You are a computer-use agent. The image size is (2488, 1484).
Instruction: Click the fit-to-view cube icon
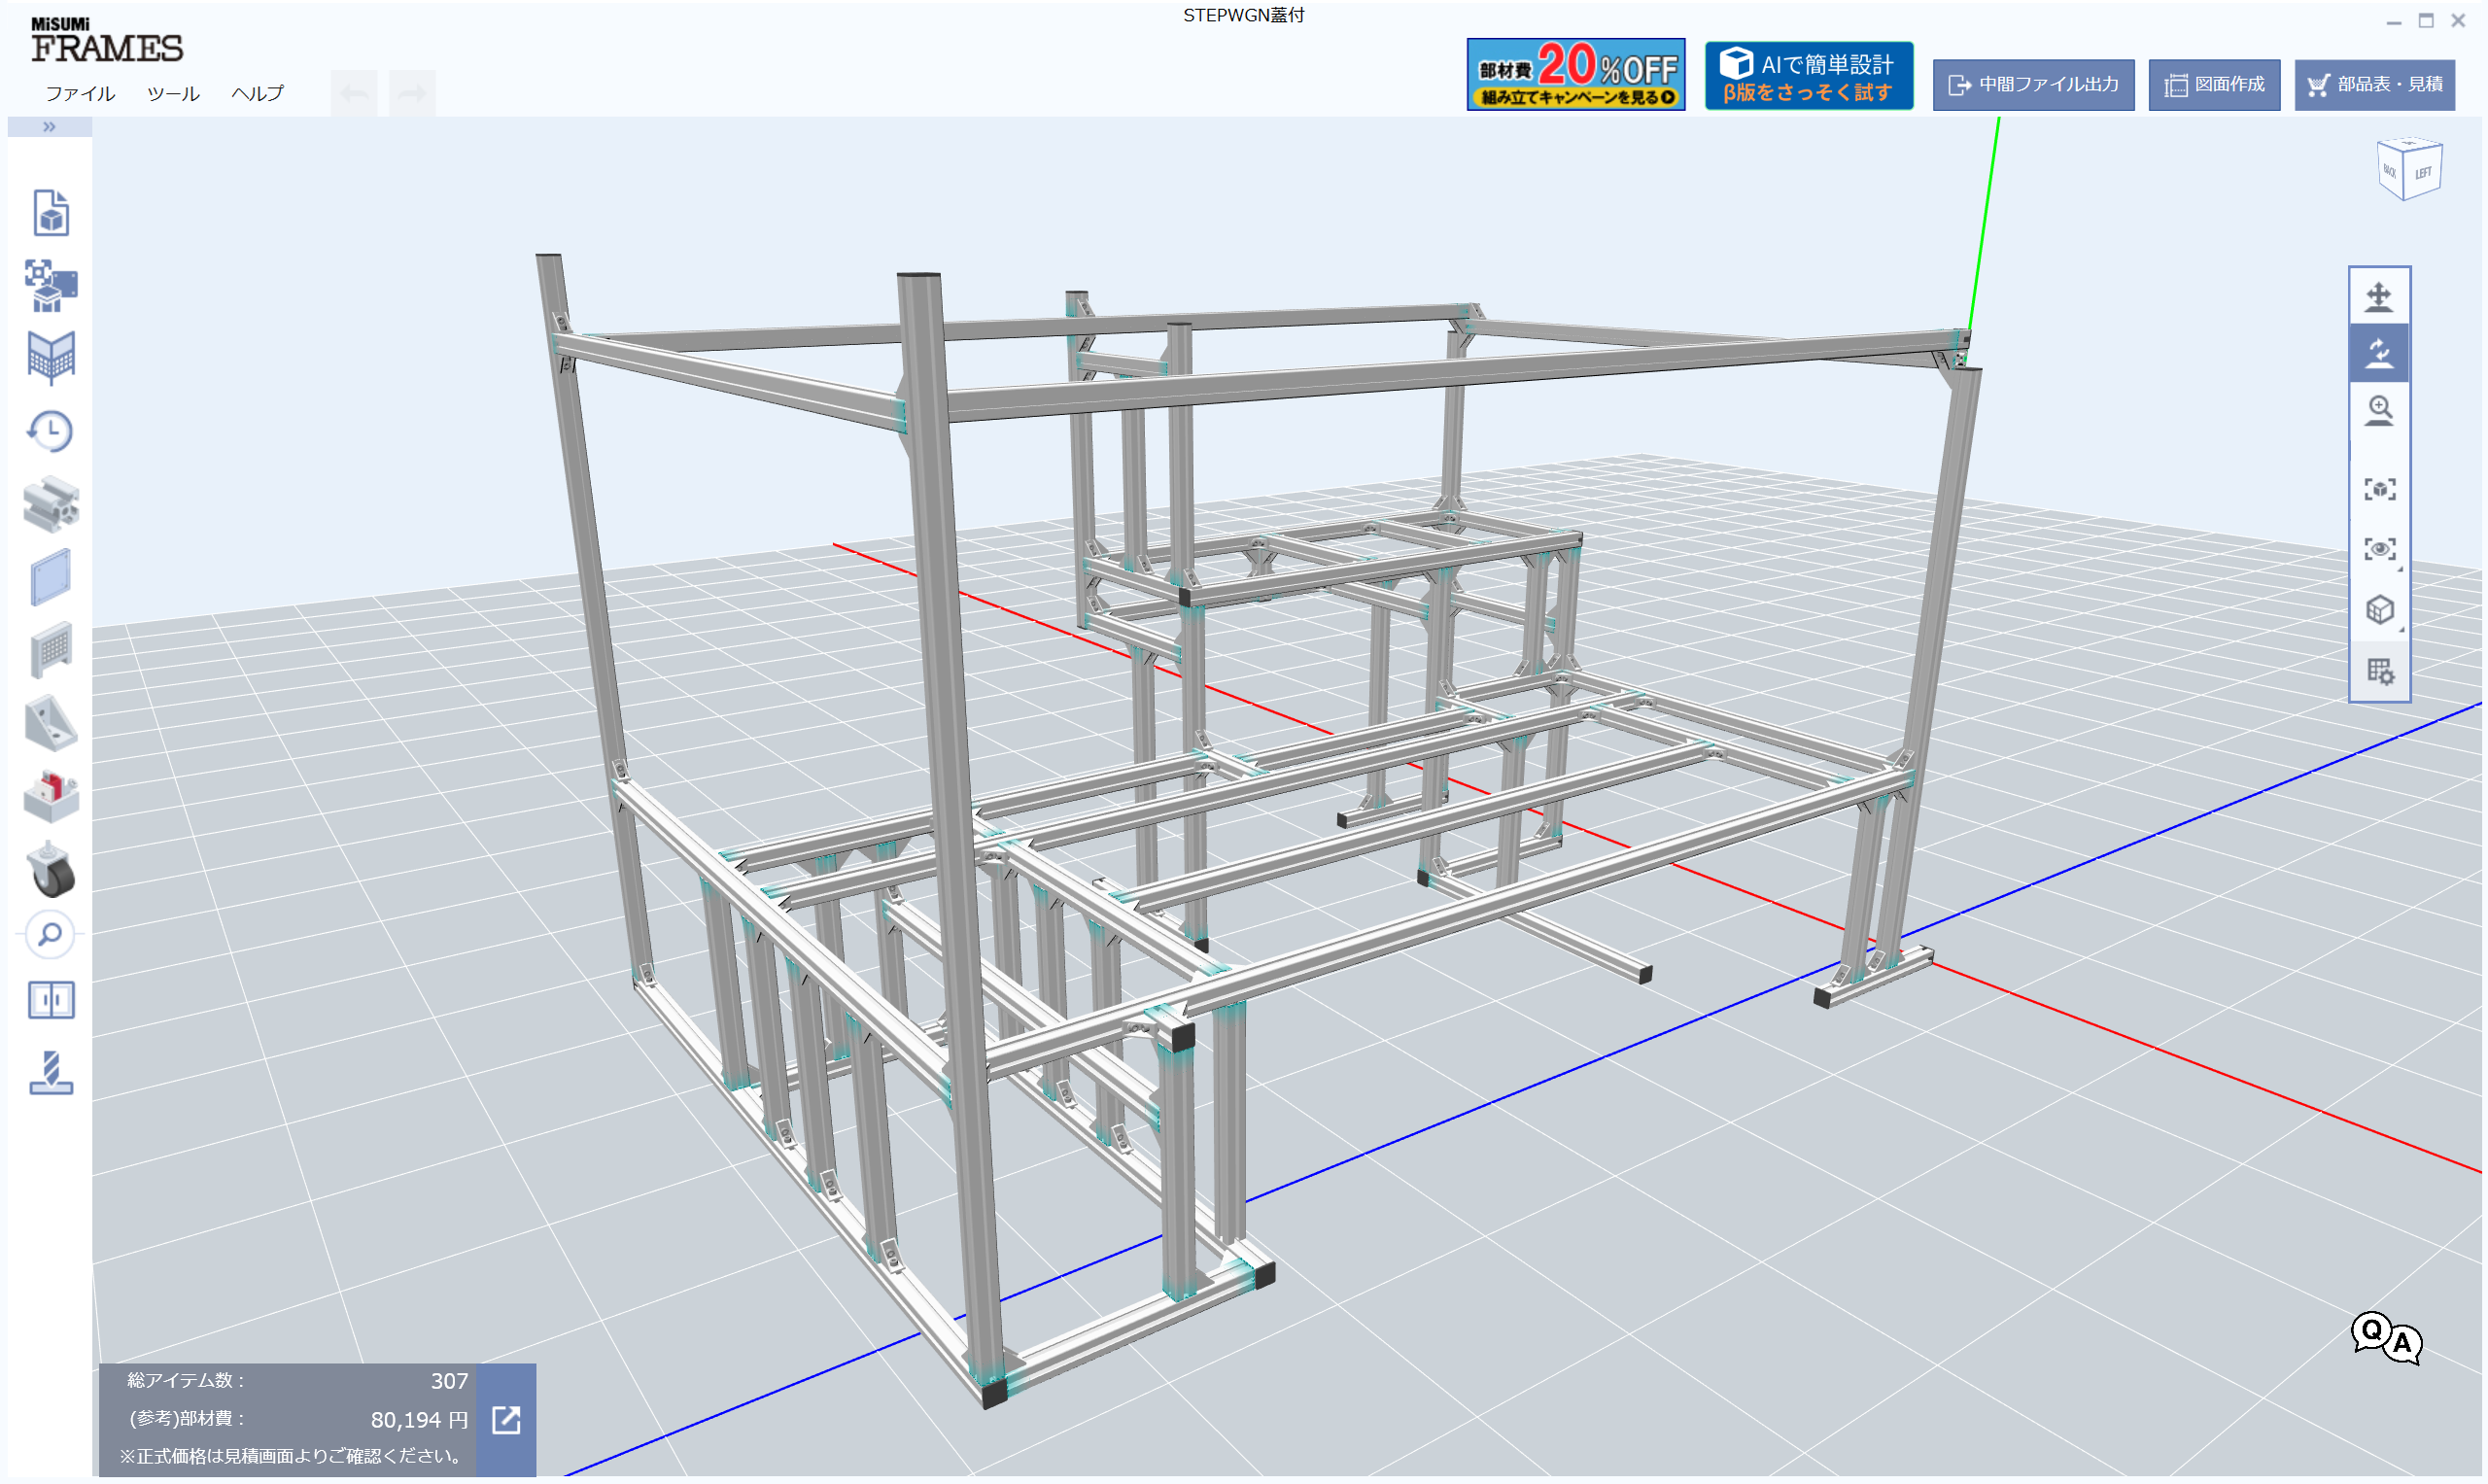tap(2379, 489)
